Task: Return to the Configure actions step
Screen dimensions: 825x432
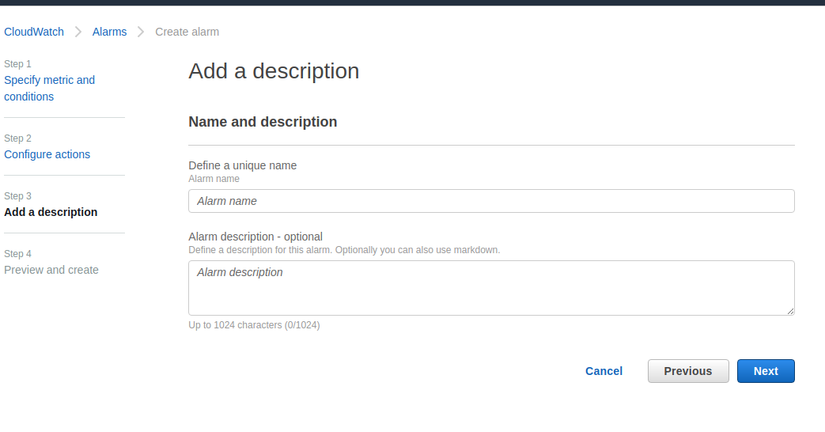Action: 47,154
